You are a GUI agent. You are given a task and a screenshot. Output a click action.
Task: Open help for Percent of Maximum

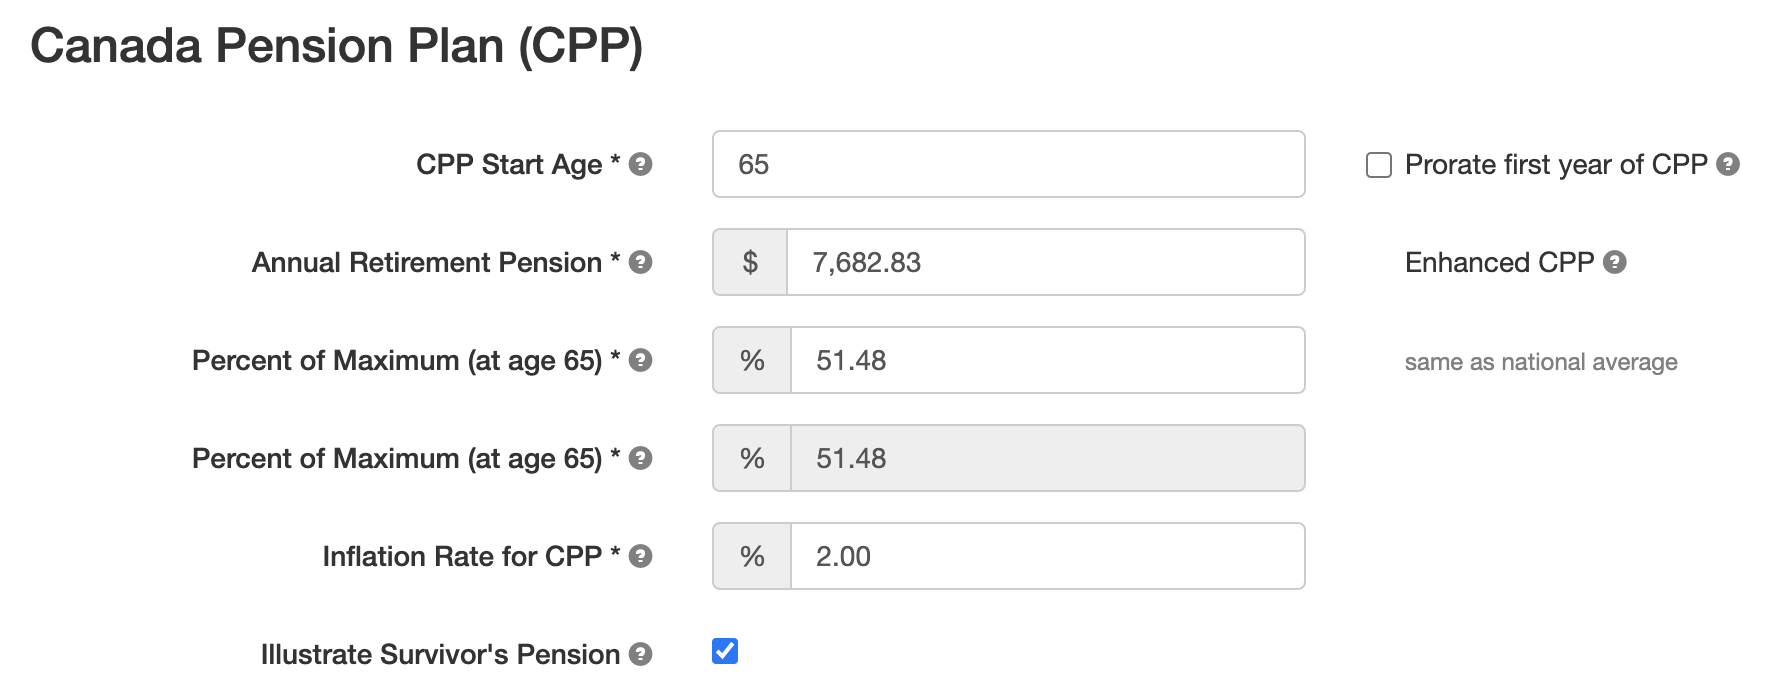tap(640, 360)
